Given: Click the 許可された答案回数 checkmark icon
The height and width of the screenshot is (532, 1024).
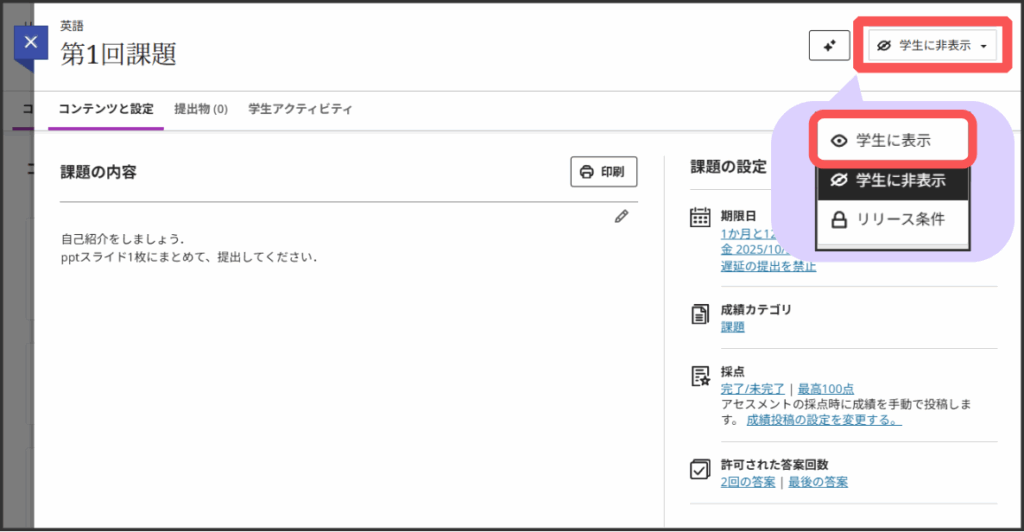Looking at the screenshot, I should [700, 470].
